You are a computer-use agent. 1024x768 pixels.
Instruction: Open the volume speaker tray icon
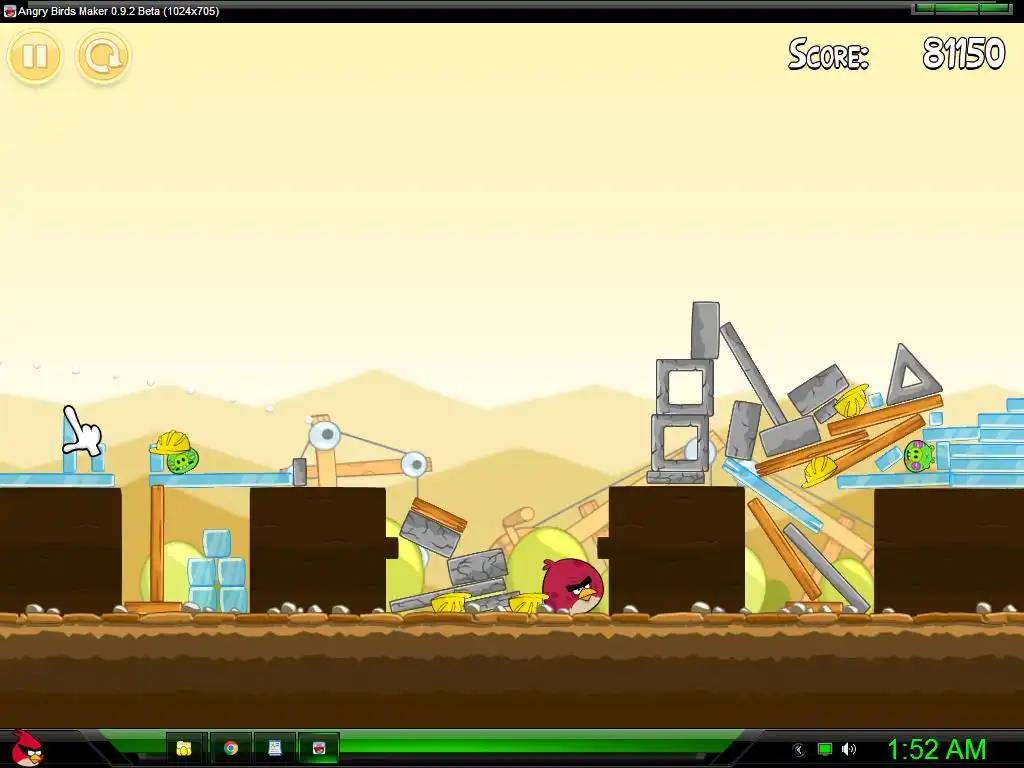pyautogui.click(x=849, y=749)
